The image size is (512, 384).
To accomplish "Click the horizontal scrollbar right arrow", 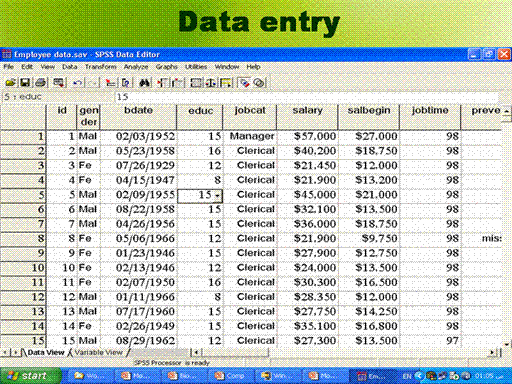I will (x=492, y=352).
